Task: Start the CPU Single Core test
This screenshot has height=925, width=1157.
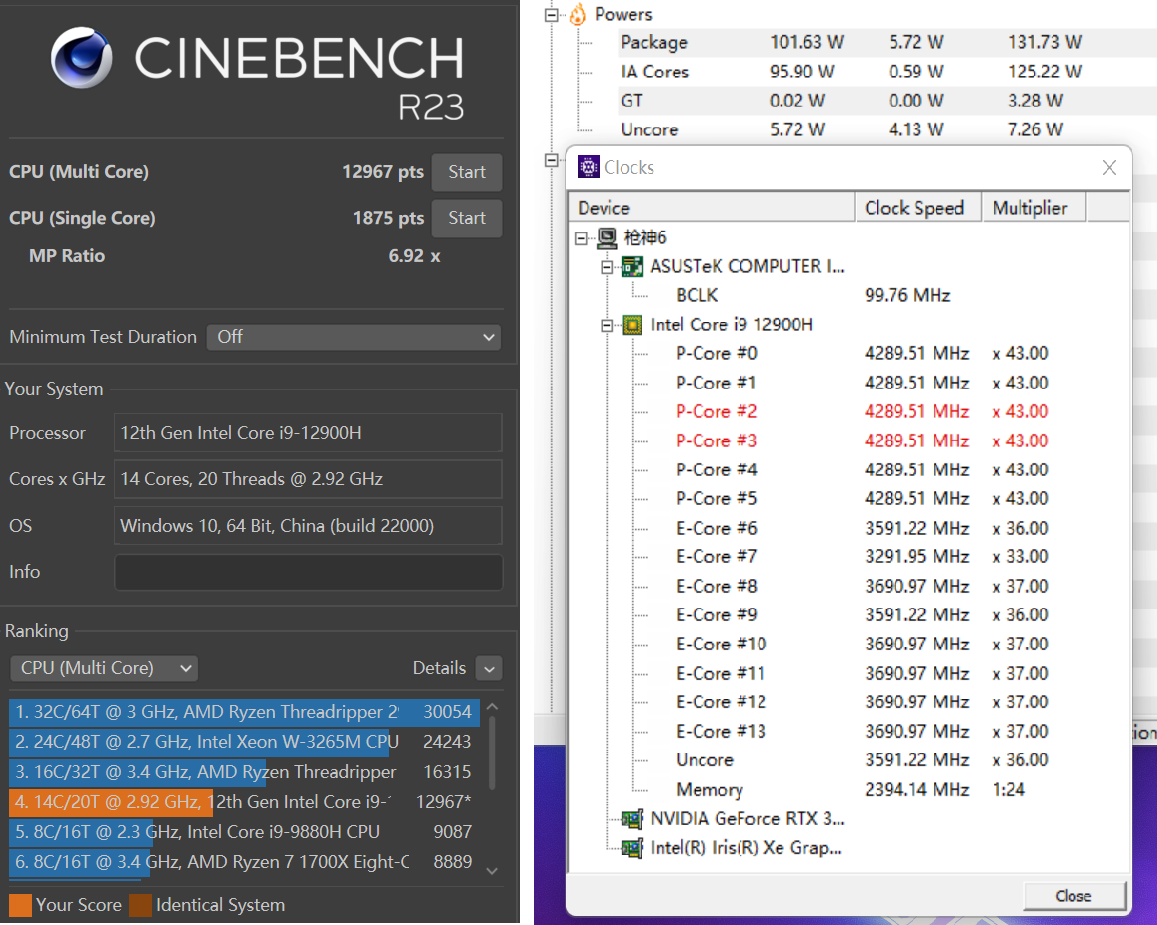Action: pyautogui.click(x=467, y=218)
